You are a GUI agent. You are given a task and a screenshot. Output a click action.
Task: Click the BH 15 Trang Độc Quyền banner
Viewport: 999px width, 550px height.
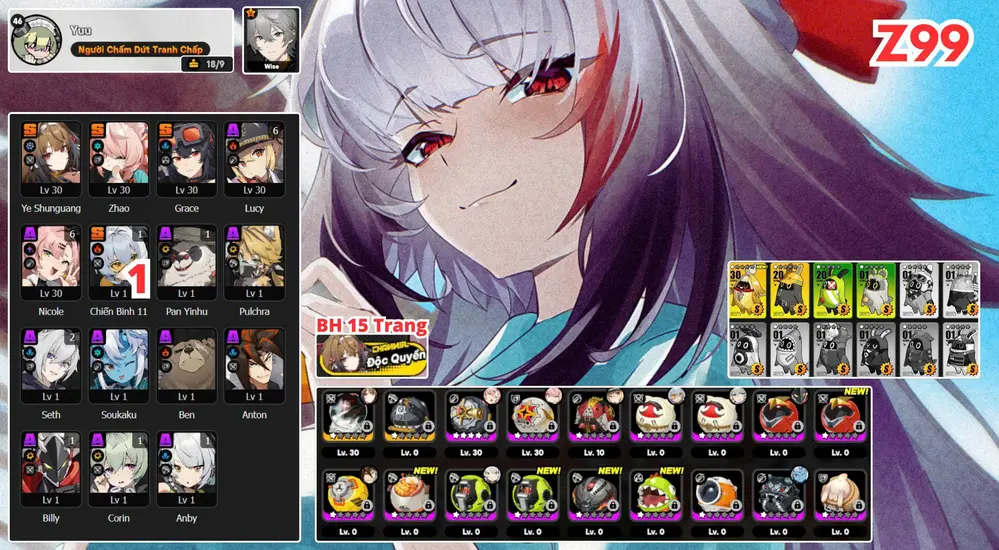pos(372,348)
